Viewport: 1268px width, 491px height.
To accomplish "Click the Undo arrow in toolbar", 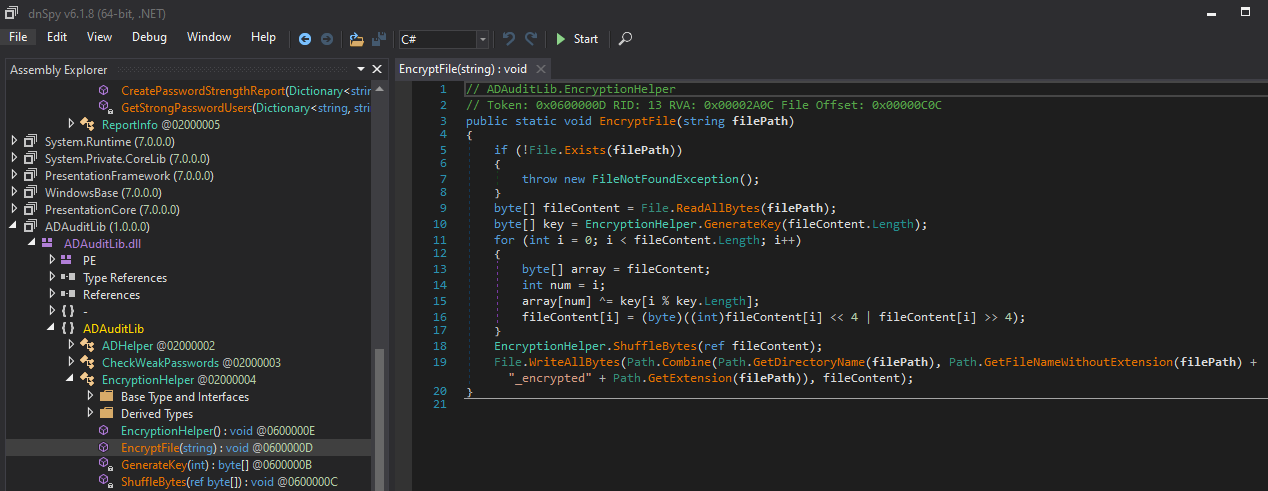I will [x=509, y=38].
